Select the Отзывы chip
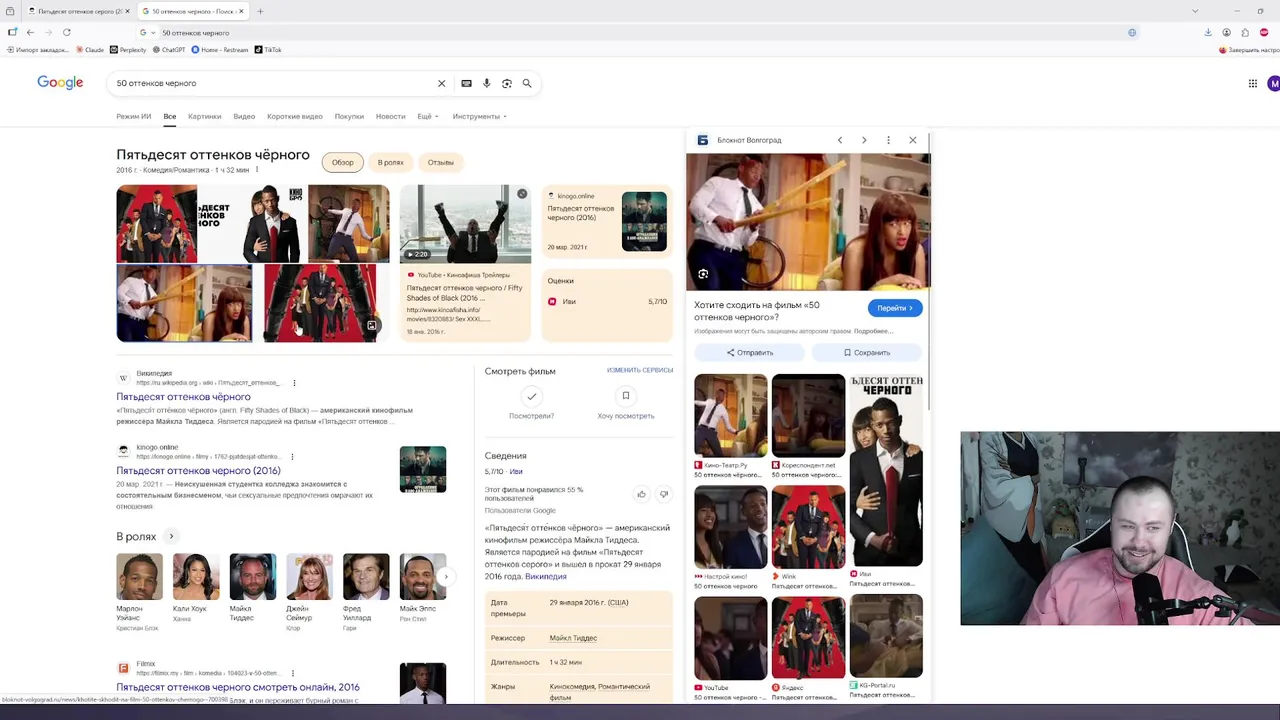This screenshot has height=720, width=1280. [x=441, y=162]
